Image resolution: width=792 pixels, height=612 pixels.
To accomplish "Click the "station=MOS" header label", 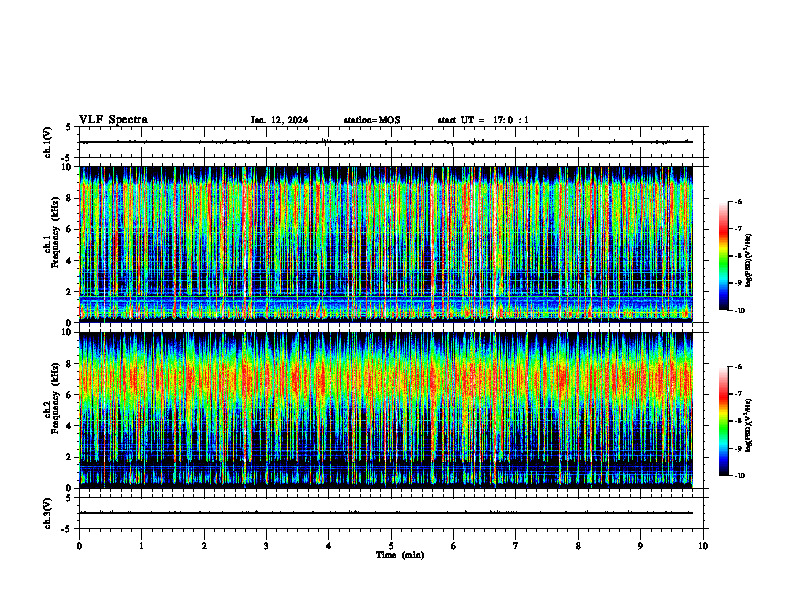I will click(372, 120).
